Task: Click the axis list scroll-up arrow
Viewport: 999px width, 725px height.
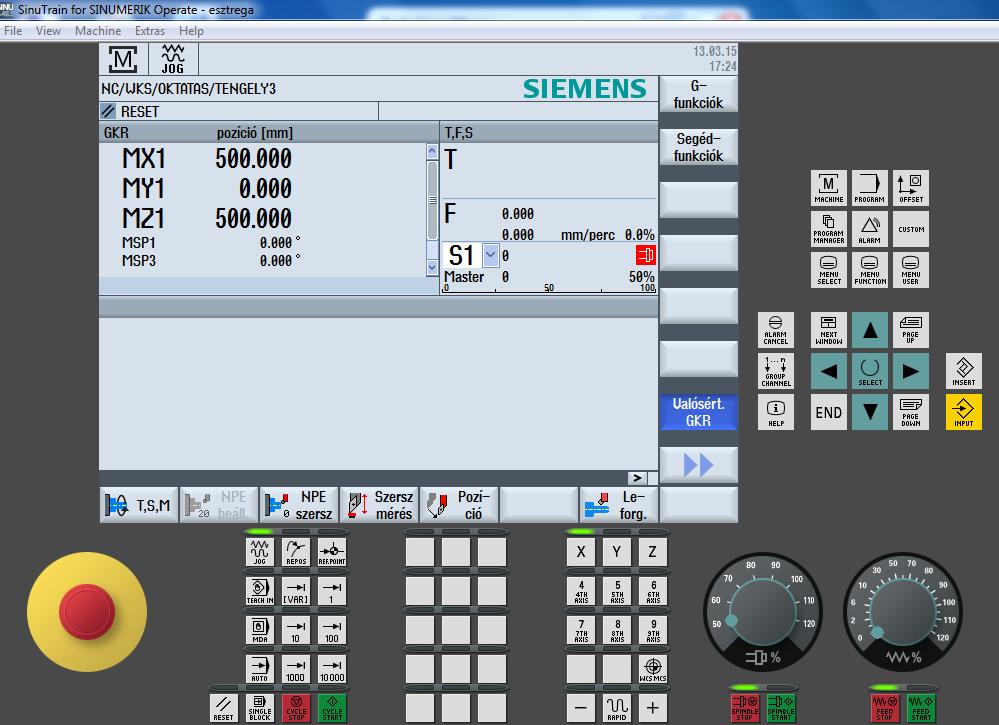Action: pyautogui.click(x=432, y=152)
